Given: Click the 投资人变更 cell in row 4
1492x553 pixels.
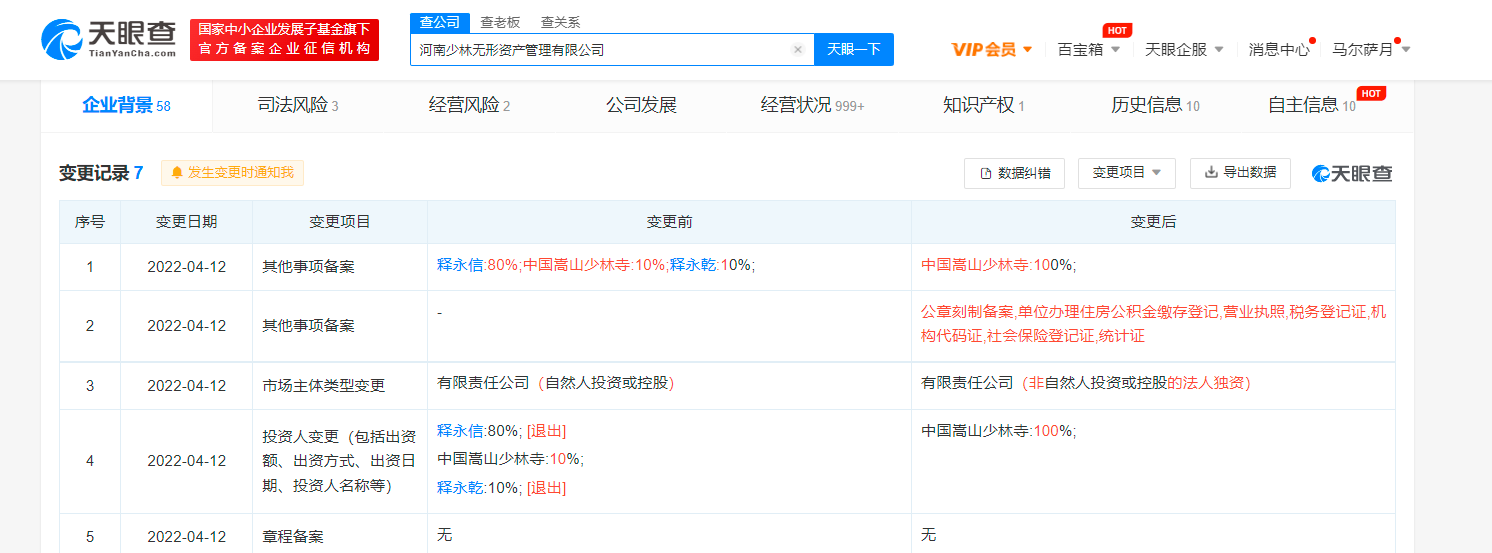Looking at the screenshot, I should [x=340, y=461].
